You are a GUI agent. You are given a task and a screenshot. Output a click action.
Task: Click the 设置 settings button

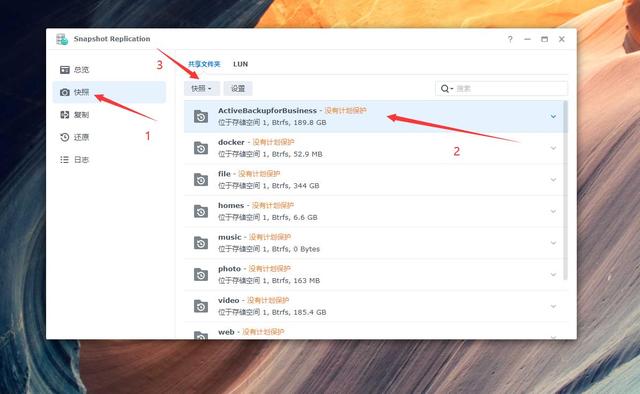click(x=238, y=89)
